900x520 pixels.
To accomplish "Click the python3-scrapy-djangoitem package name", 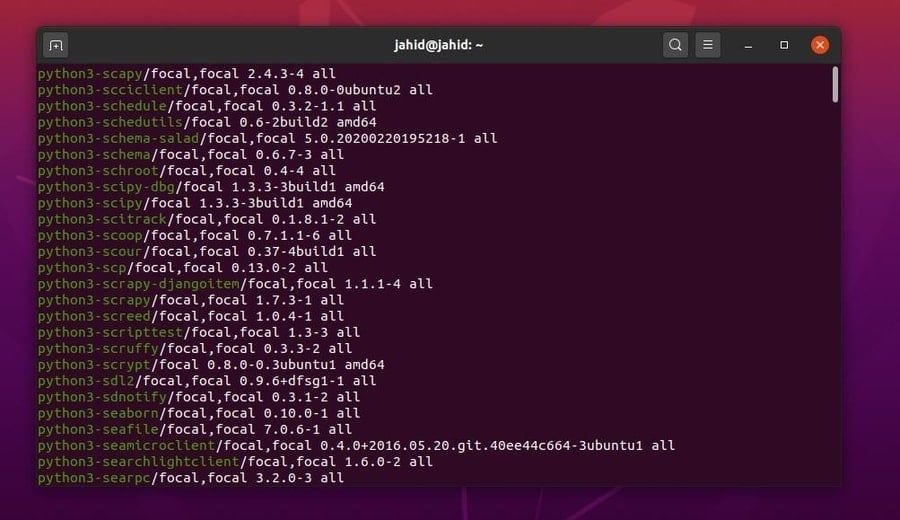I will [x=141, y=284].
